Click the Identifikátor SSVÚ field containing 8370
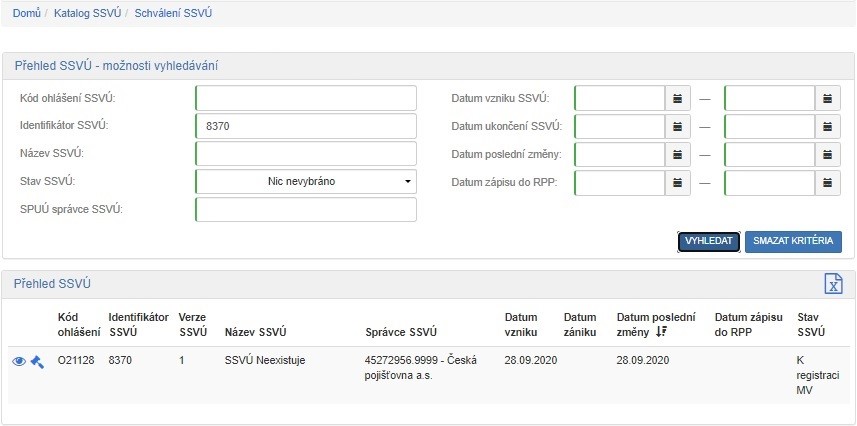Screen dimensions: 857x426 tap(305, 126)
